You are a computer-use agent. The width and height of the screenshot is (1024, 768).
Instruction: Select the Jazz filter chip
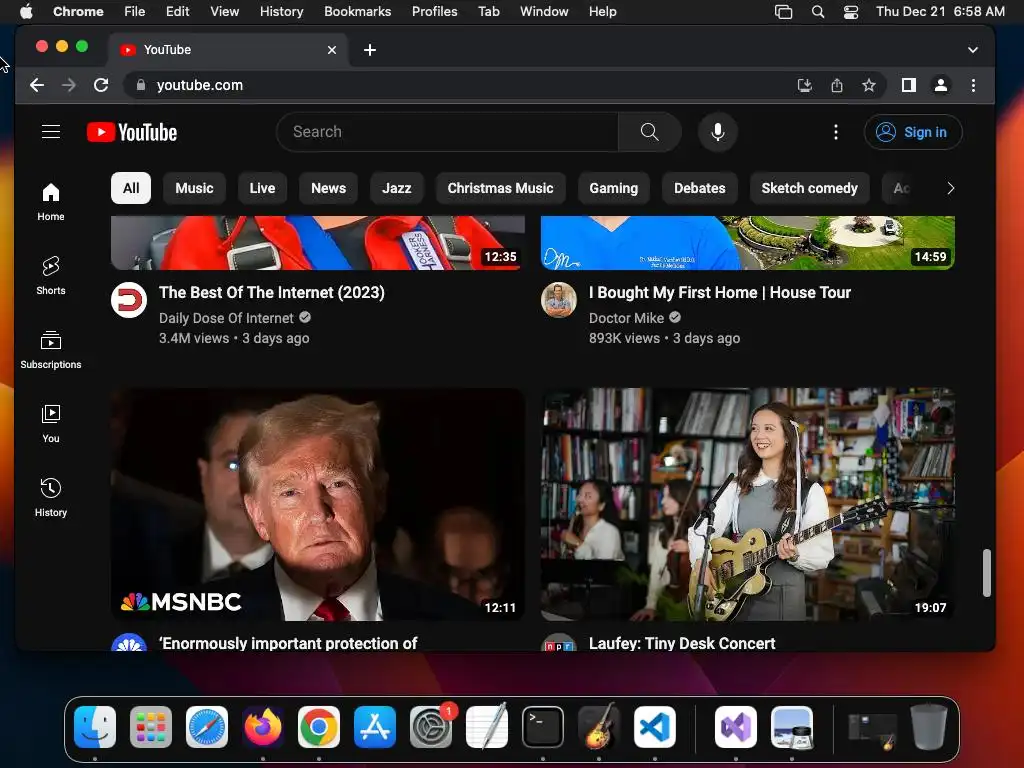tap(396, 188)
